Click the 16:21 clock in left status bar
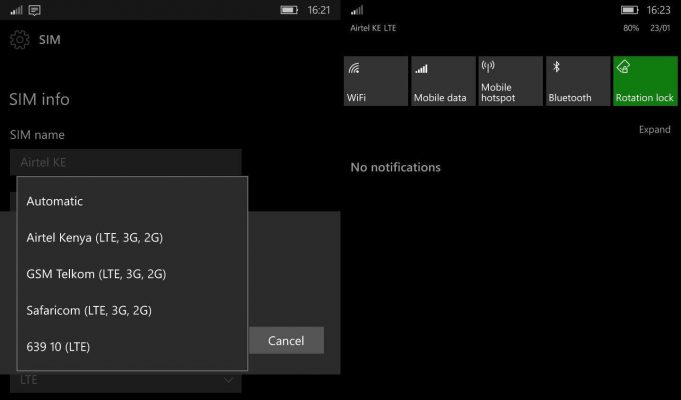Screen dimensions: 681x400 319,10
